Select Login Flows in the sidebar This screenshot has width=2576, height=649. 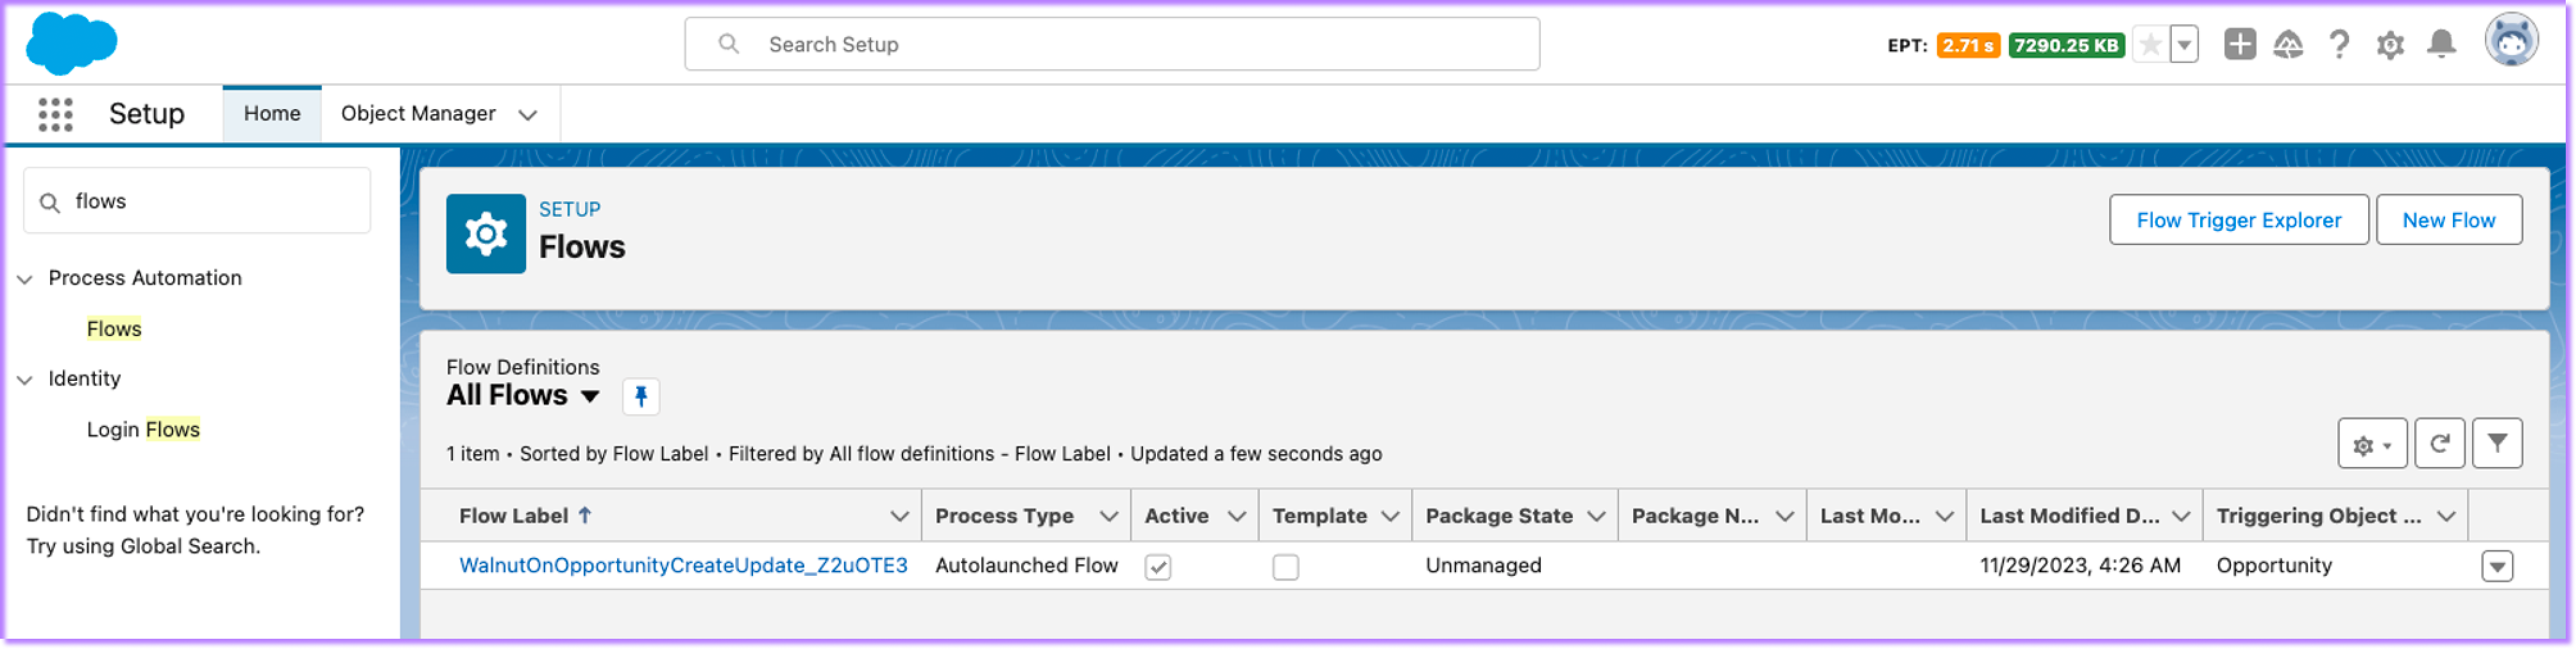[x=143, y=429]
